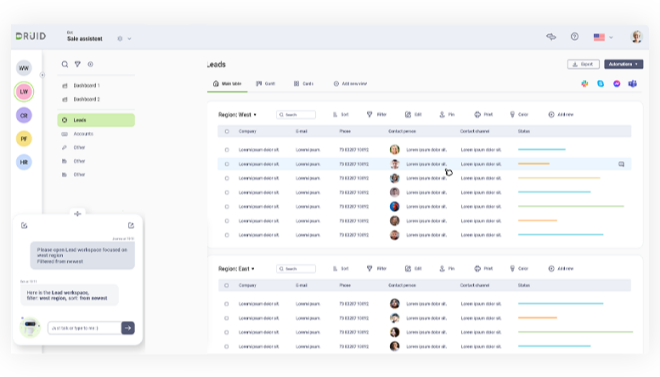Expand the Sale assistant chevron dropdown

point(129,39)
